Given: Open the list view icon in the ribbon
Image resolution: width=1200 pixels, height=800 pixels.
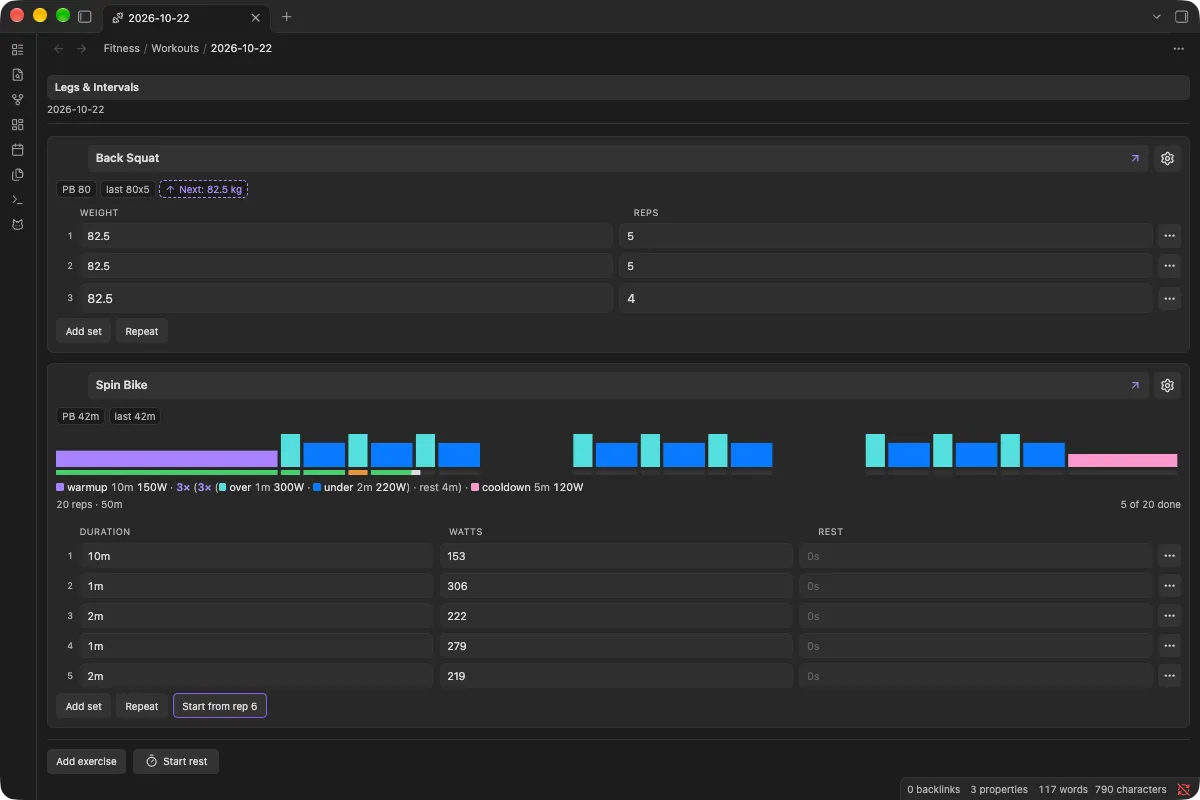Looking at the screenshot, I should (x=17, y=49).
